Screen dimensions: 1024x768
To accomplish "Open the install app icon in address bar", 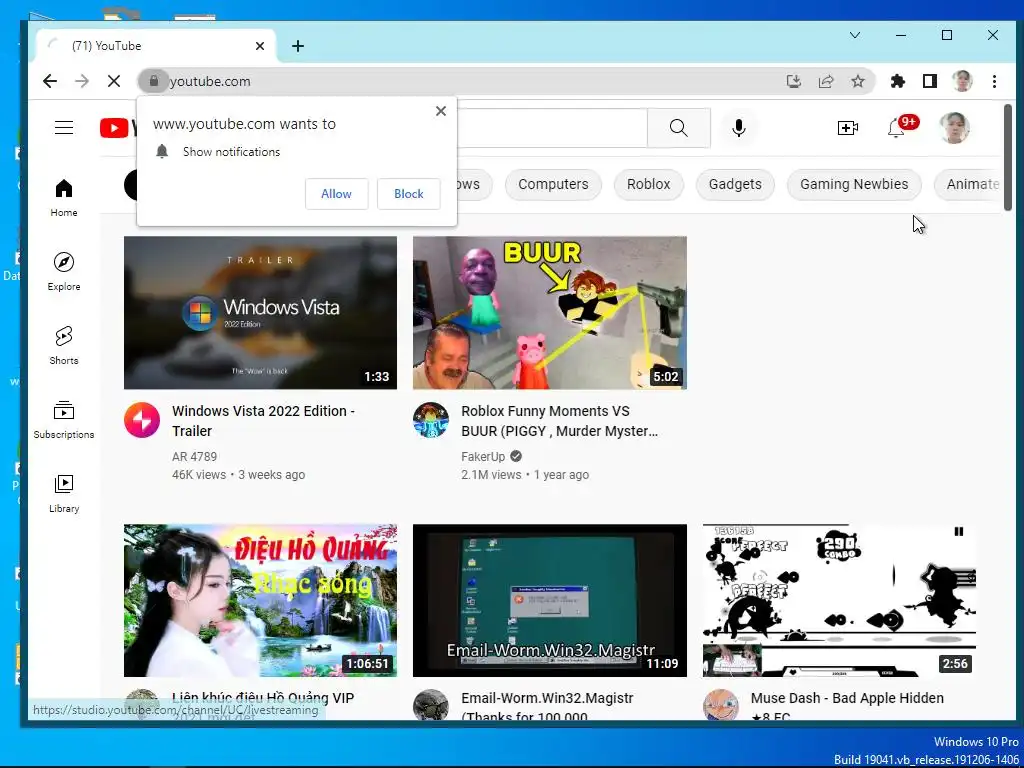I will coord(793,81).
